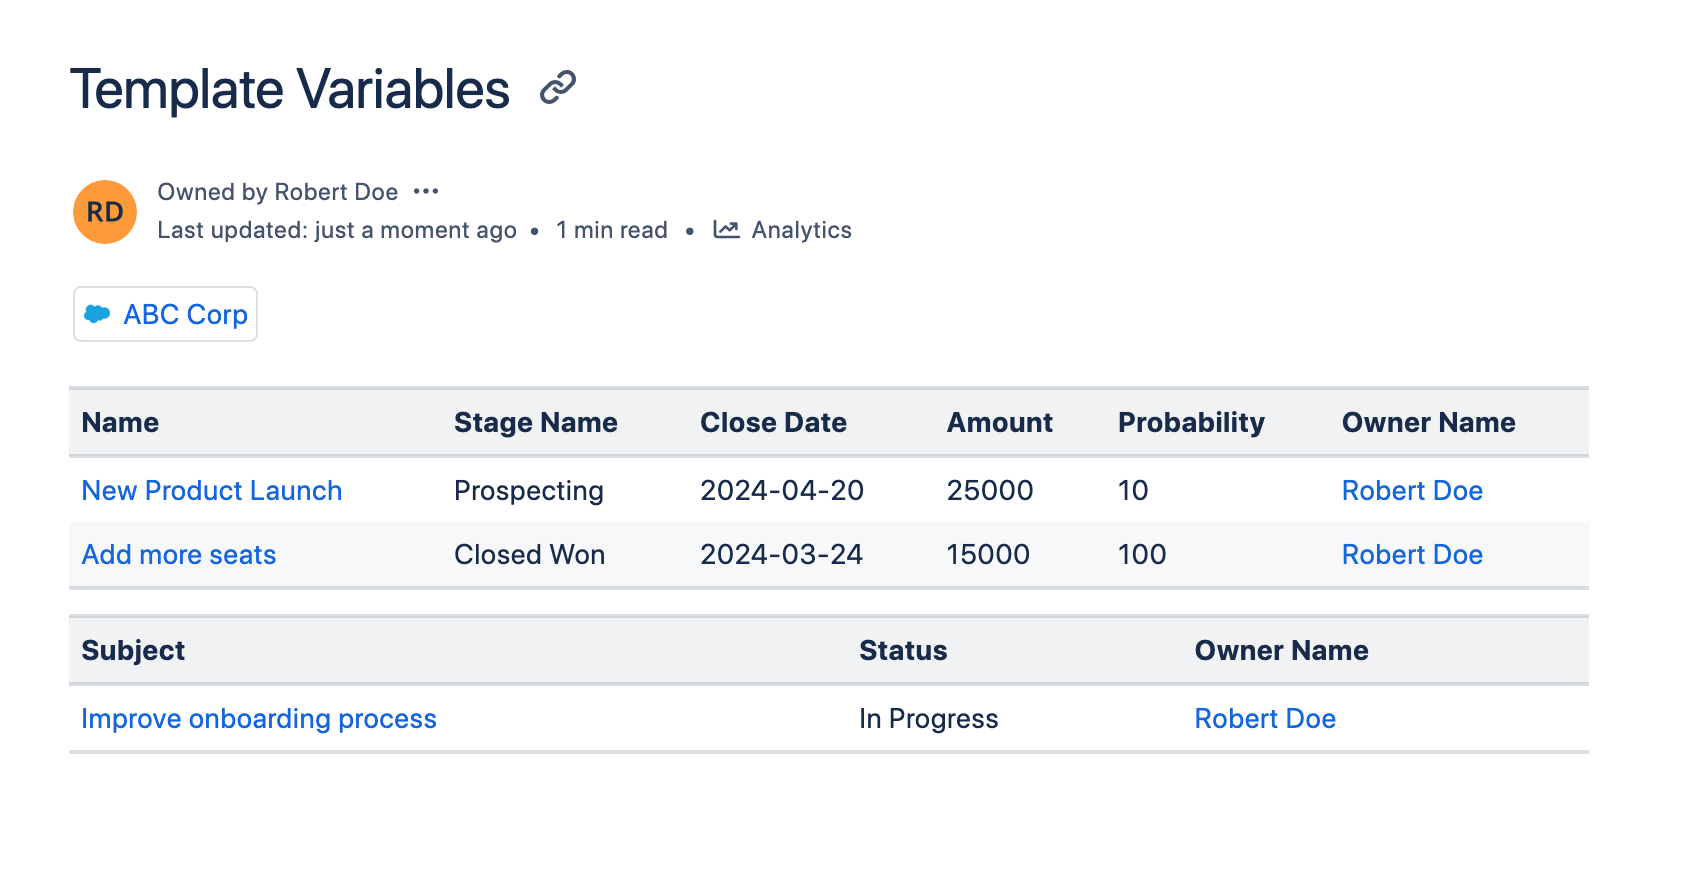Open the Analytics link
The height and width of the screenshot is (880, 1688).
801,230
